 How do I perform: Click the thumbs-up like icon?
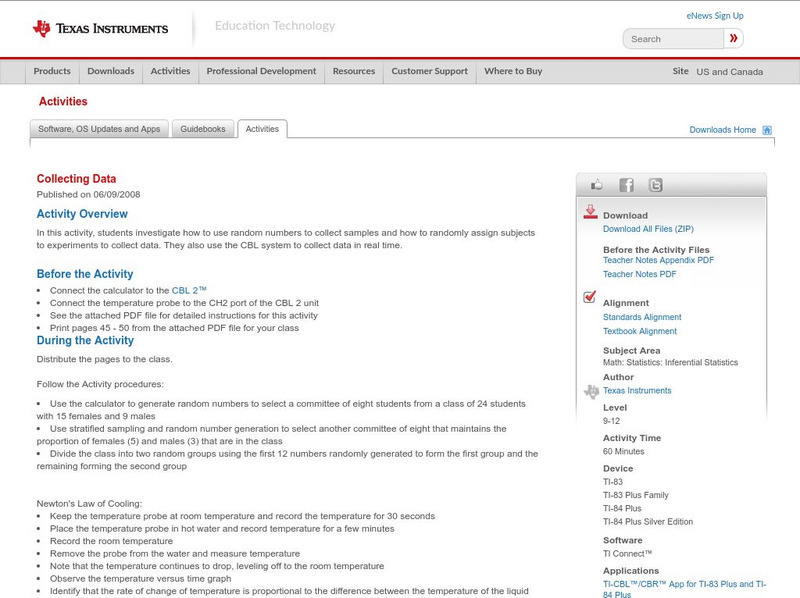click(x=596, y=185)
